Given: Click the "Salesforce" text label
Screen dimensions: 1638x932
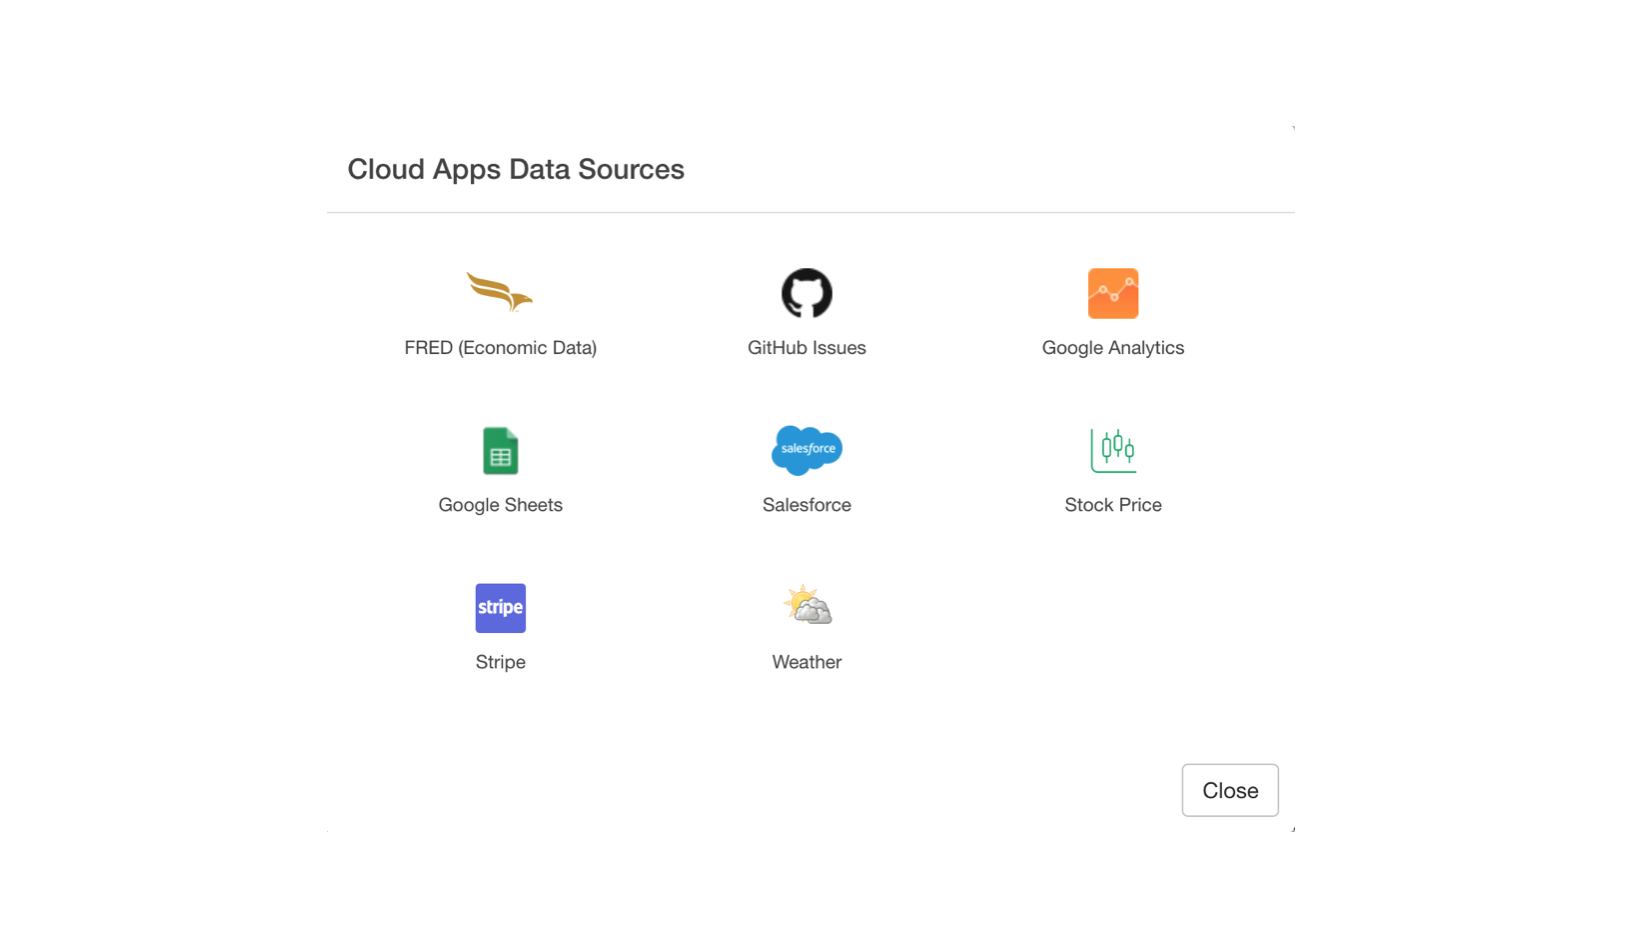Looking at the screenshot, I should coord(806,505).
